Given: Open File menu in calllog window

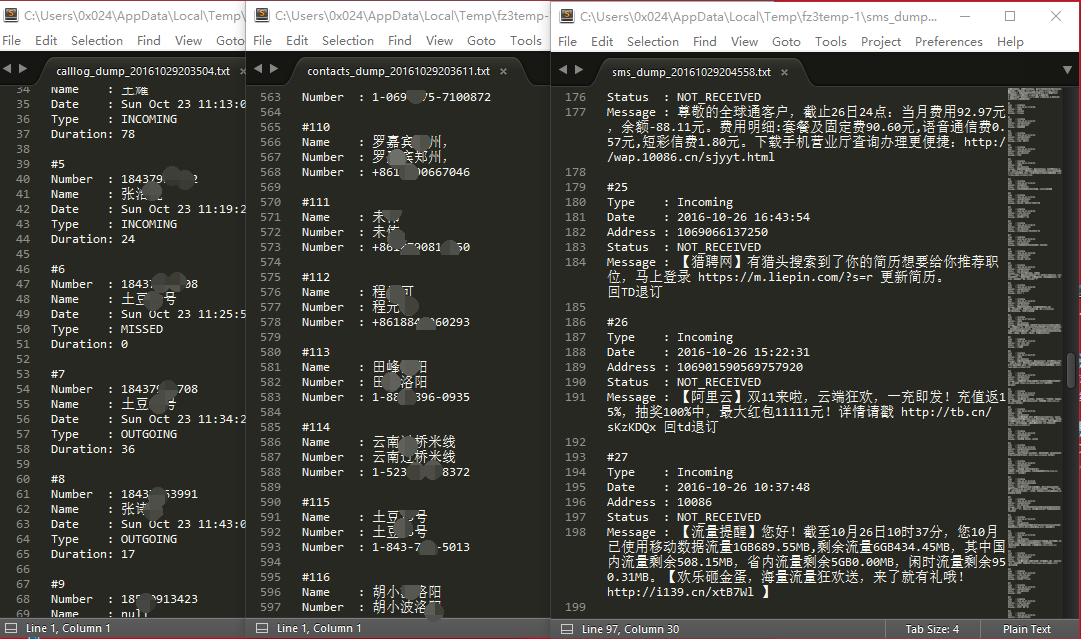Looking at the screenshot, I should [x=11, y=41].
